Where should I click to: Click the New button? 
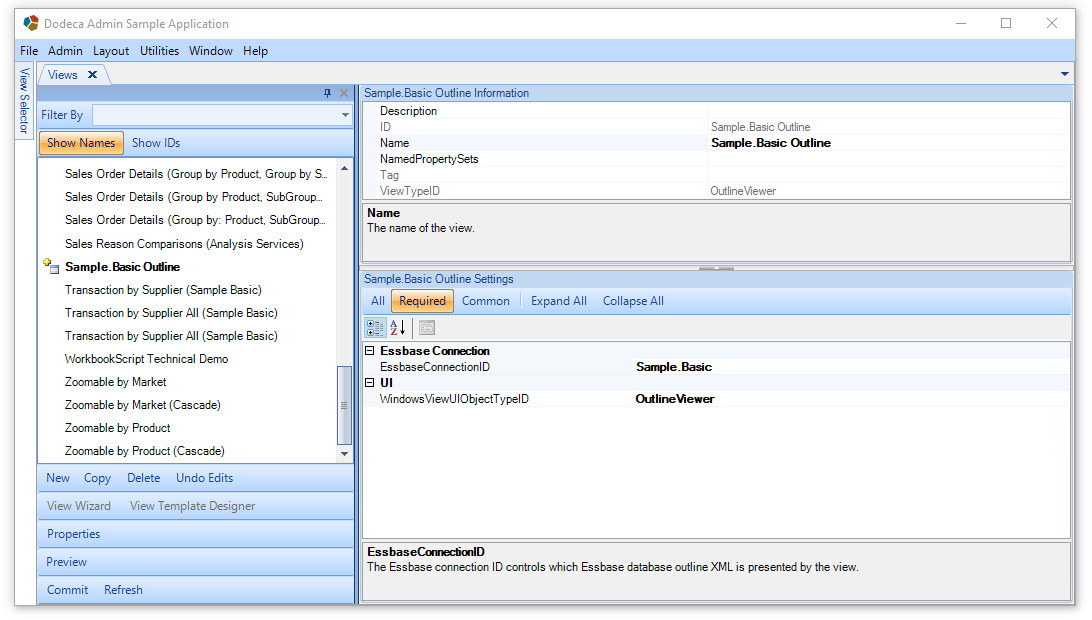pyautogui.click(x=58, y=478)
